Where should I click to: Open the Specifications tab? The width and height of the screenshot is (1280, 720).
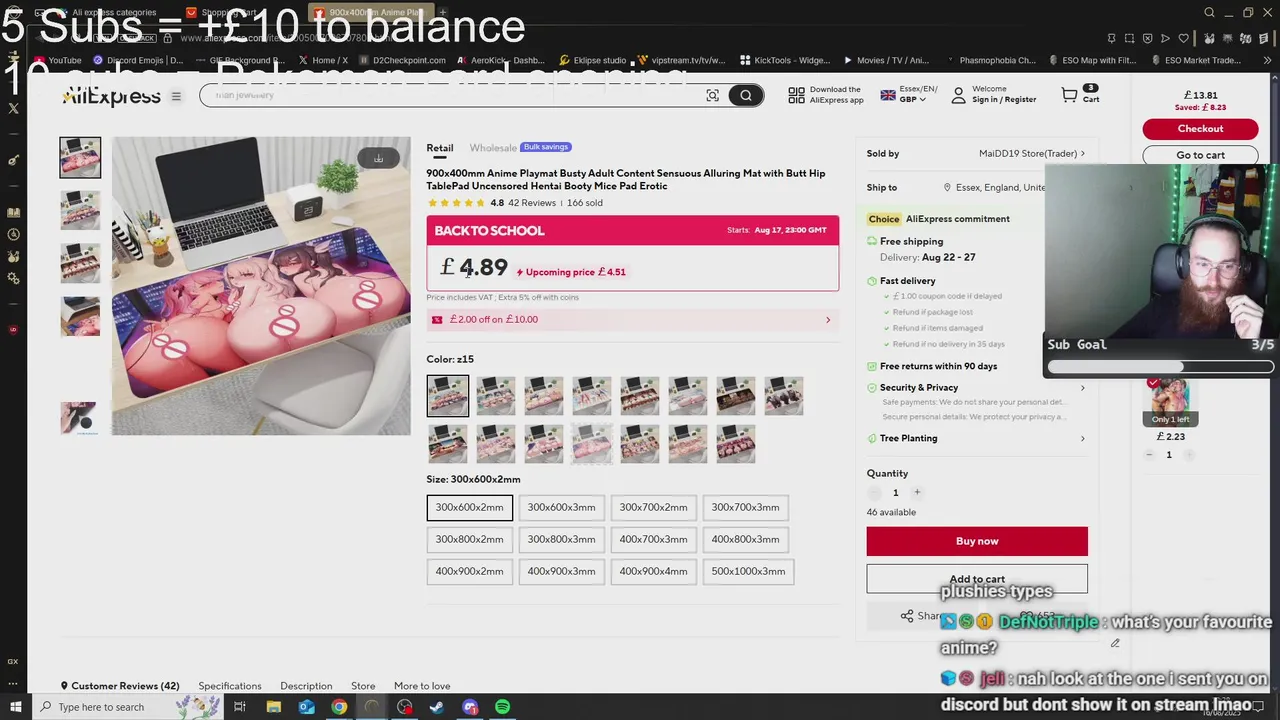[x=230, y=686]
